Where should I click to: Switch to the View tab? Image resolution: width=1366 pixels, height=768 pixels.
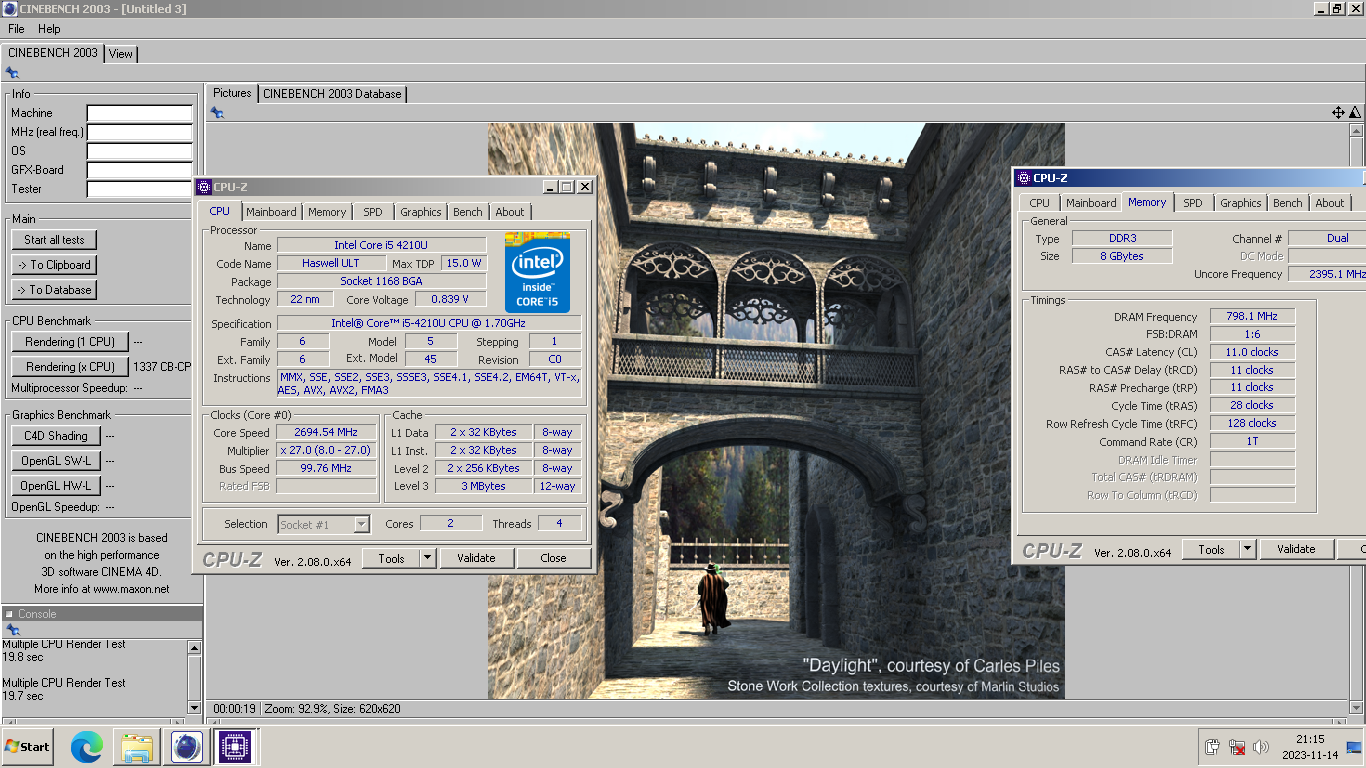point(121,54)
